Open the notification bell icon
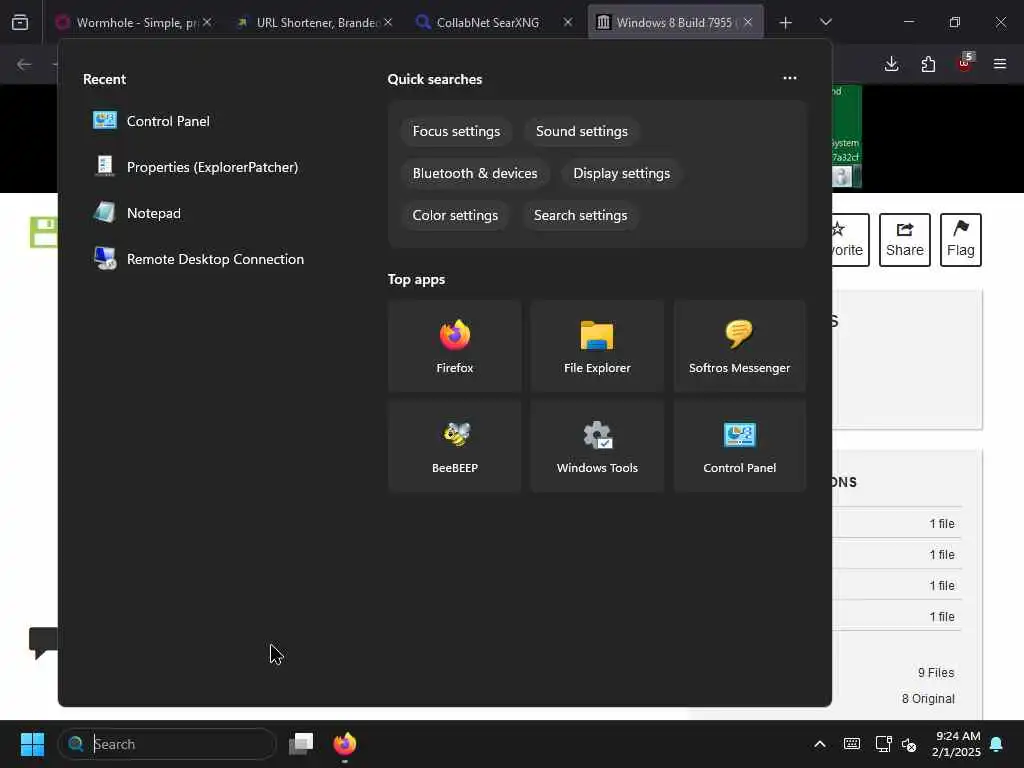 coord(997,744)
